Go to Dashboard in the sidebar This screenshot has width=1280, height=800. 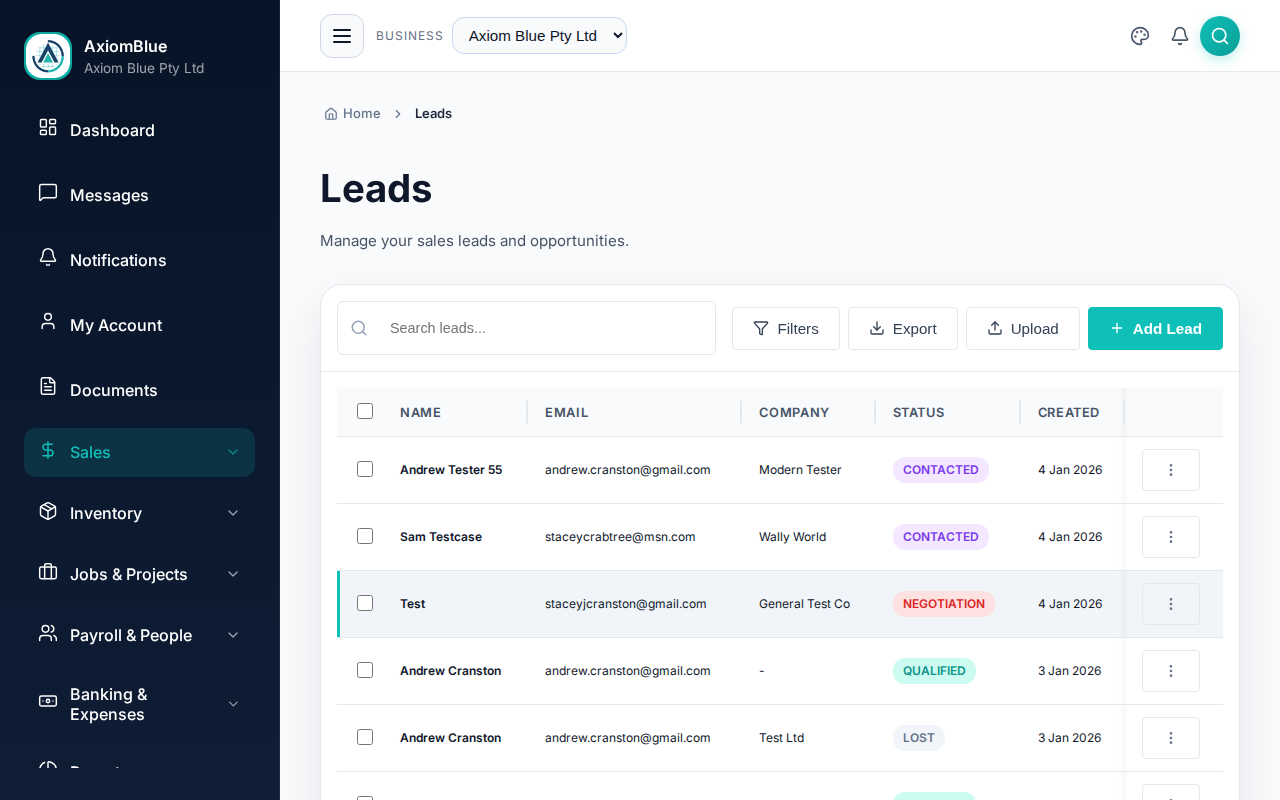139,130
